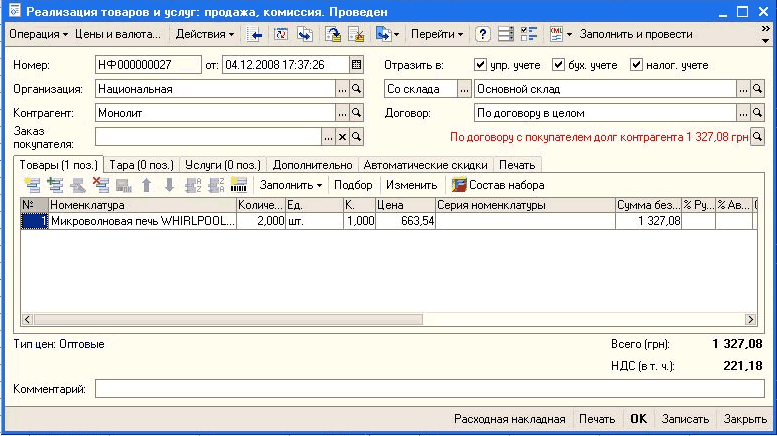Viewport: 777px width, 436px height.
Task: Switch to Дополнительно tab
Action: (312, 165)
